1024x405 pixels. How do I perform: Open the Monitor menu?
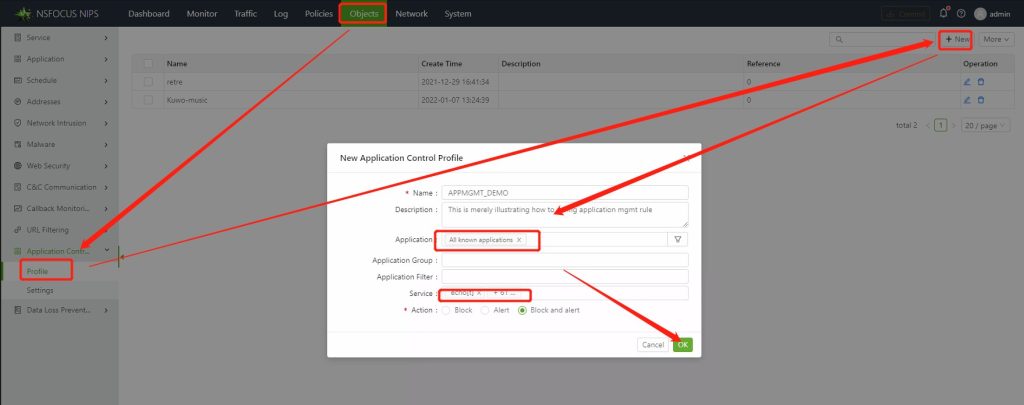(x=202, y=14)
